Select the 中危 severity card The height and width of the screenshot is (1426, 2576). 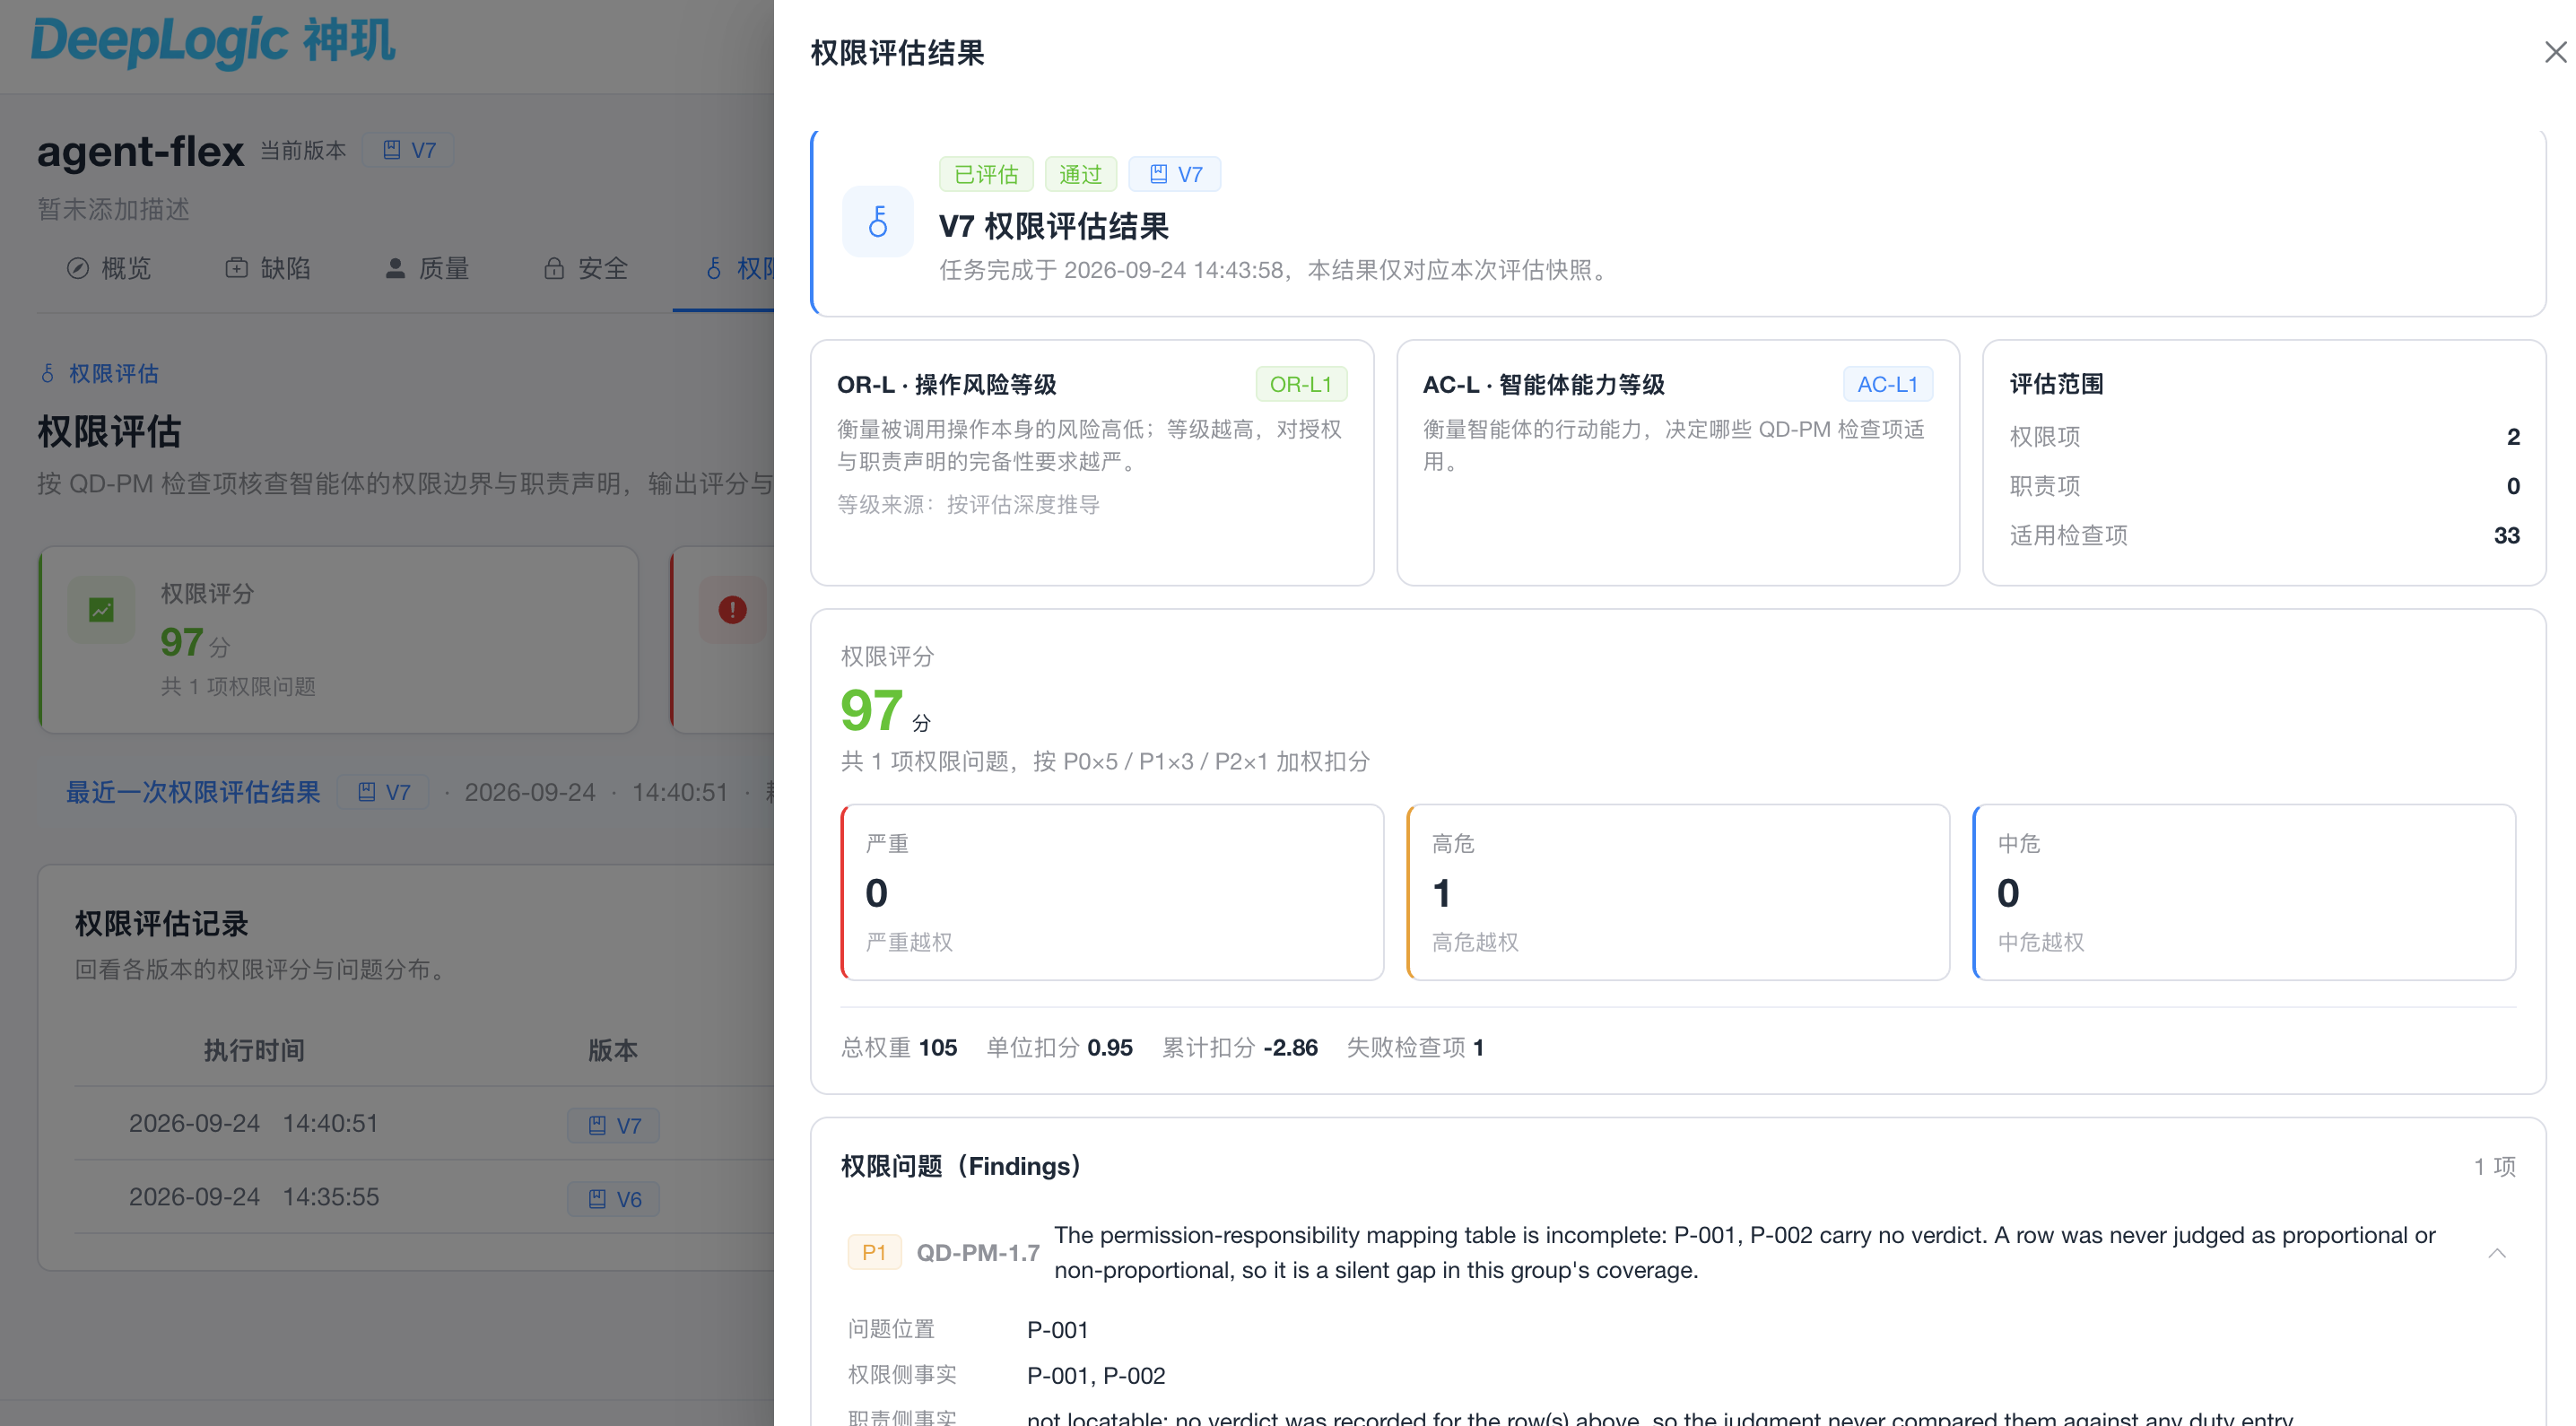[x=2244, y=892]
